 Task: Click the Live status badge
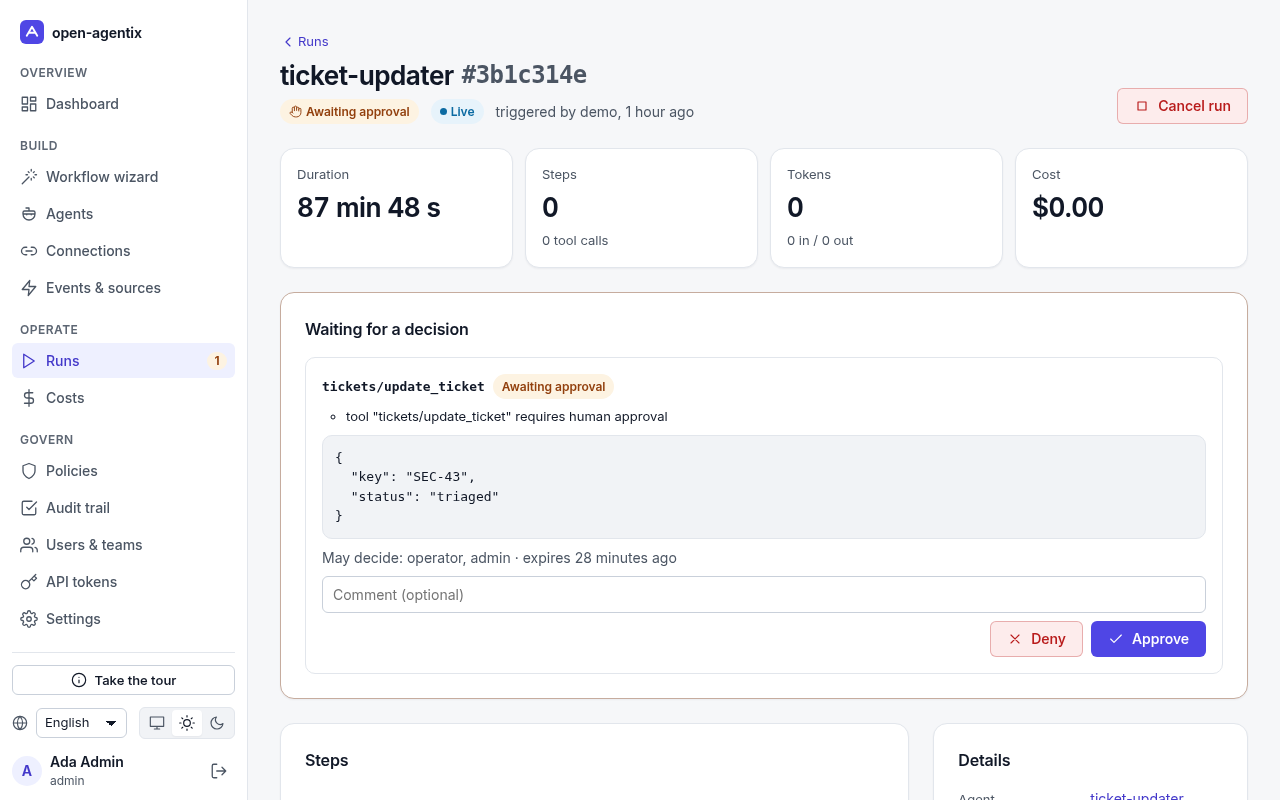tap(457, 112)
